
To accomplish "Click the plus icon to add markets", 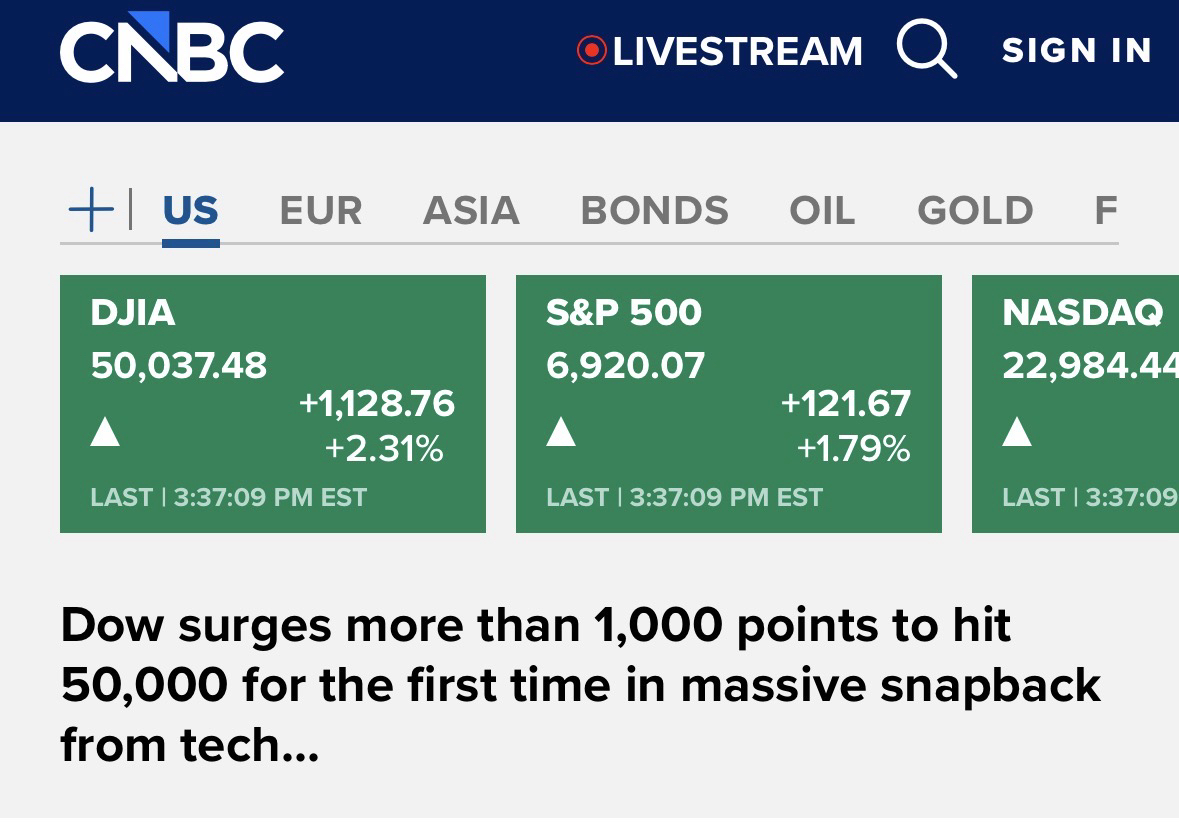I will pos(91,211).
